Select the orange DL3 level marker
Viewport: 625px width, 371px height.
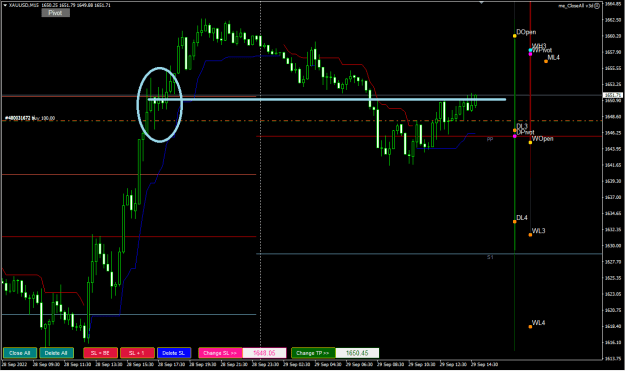515,130
